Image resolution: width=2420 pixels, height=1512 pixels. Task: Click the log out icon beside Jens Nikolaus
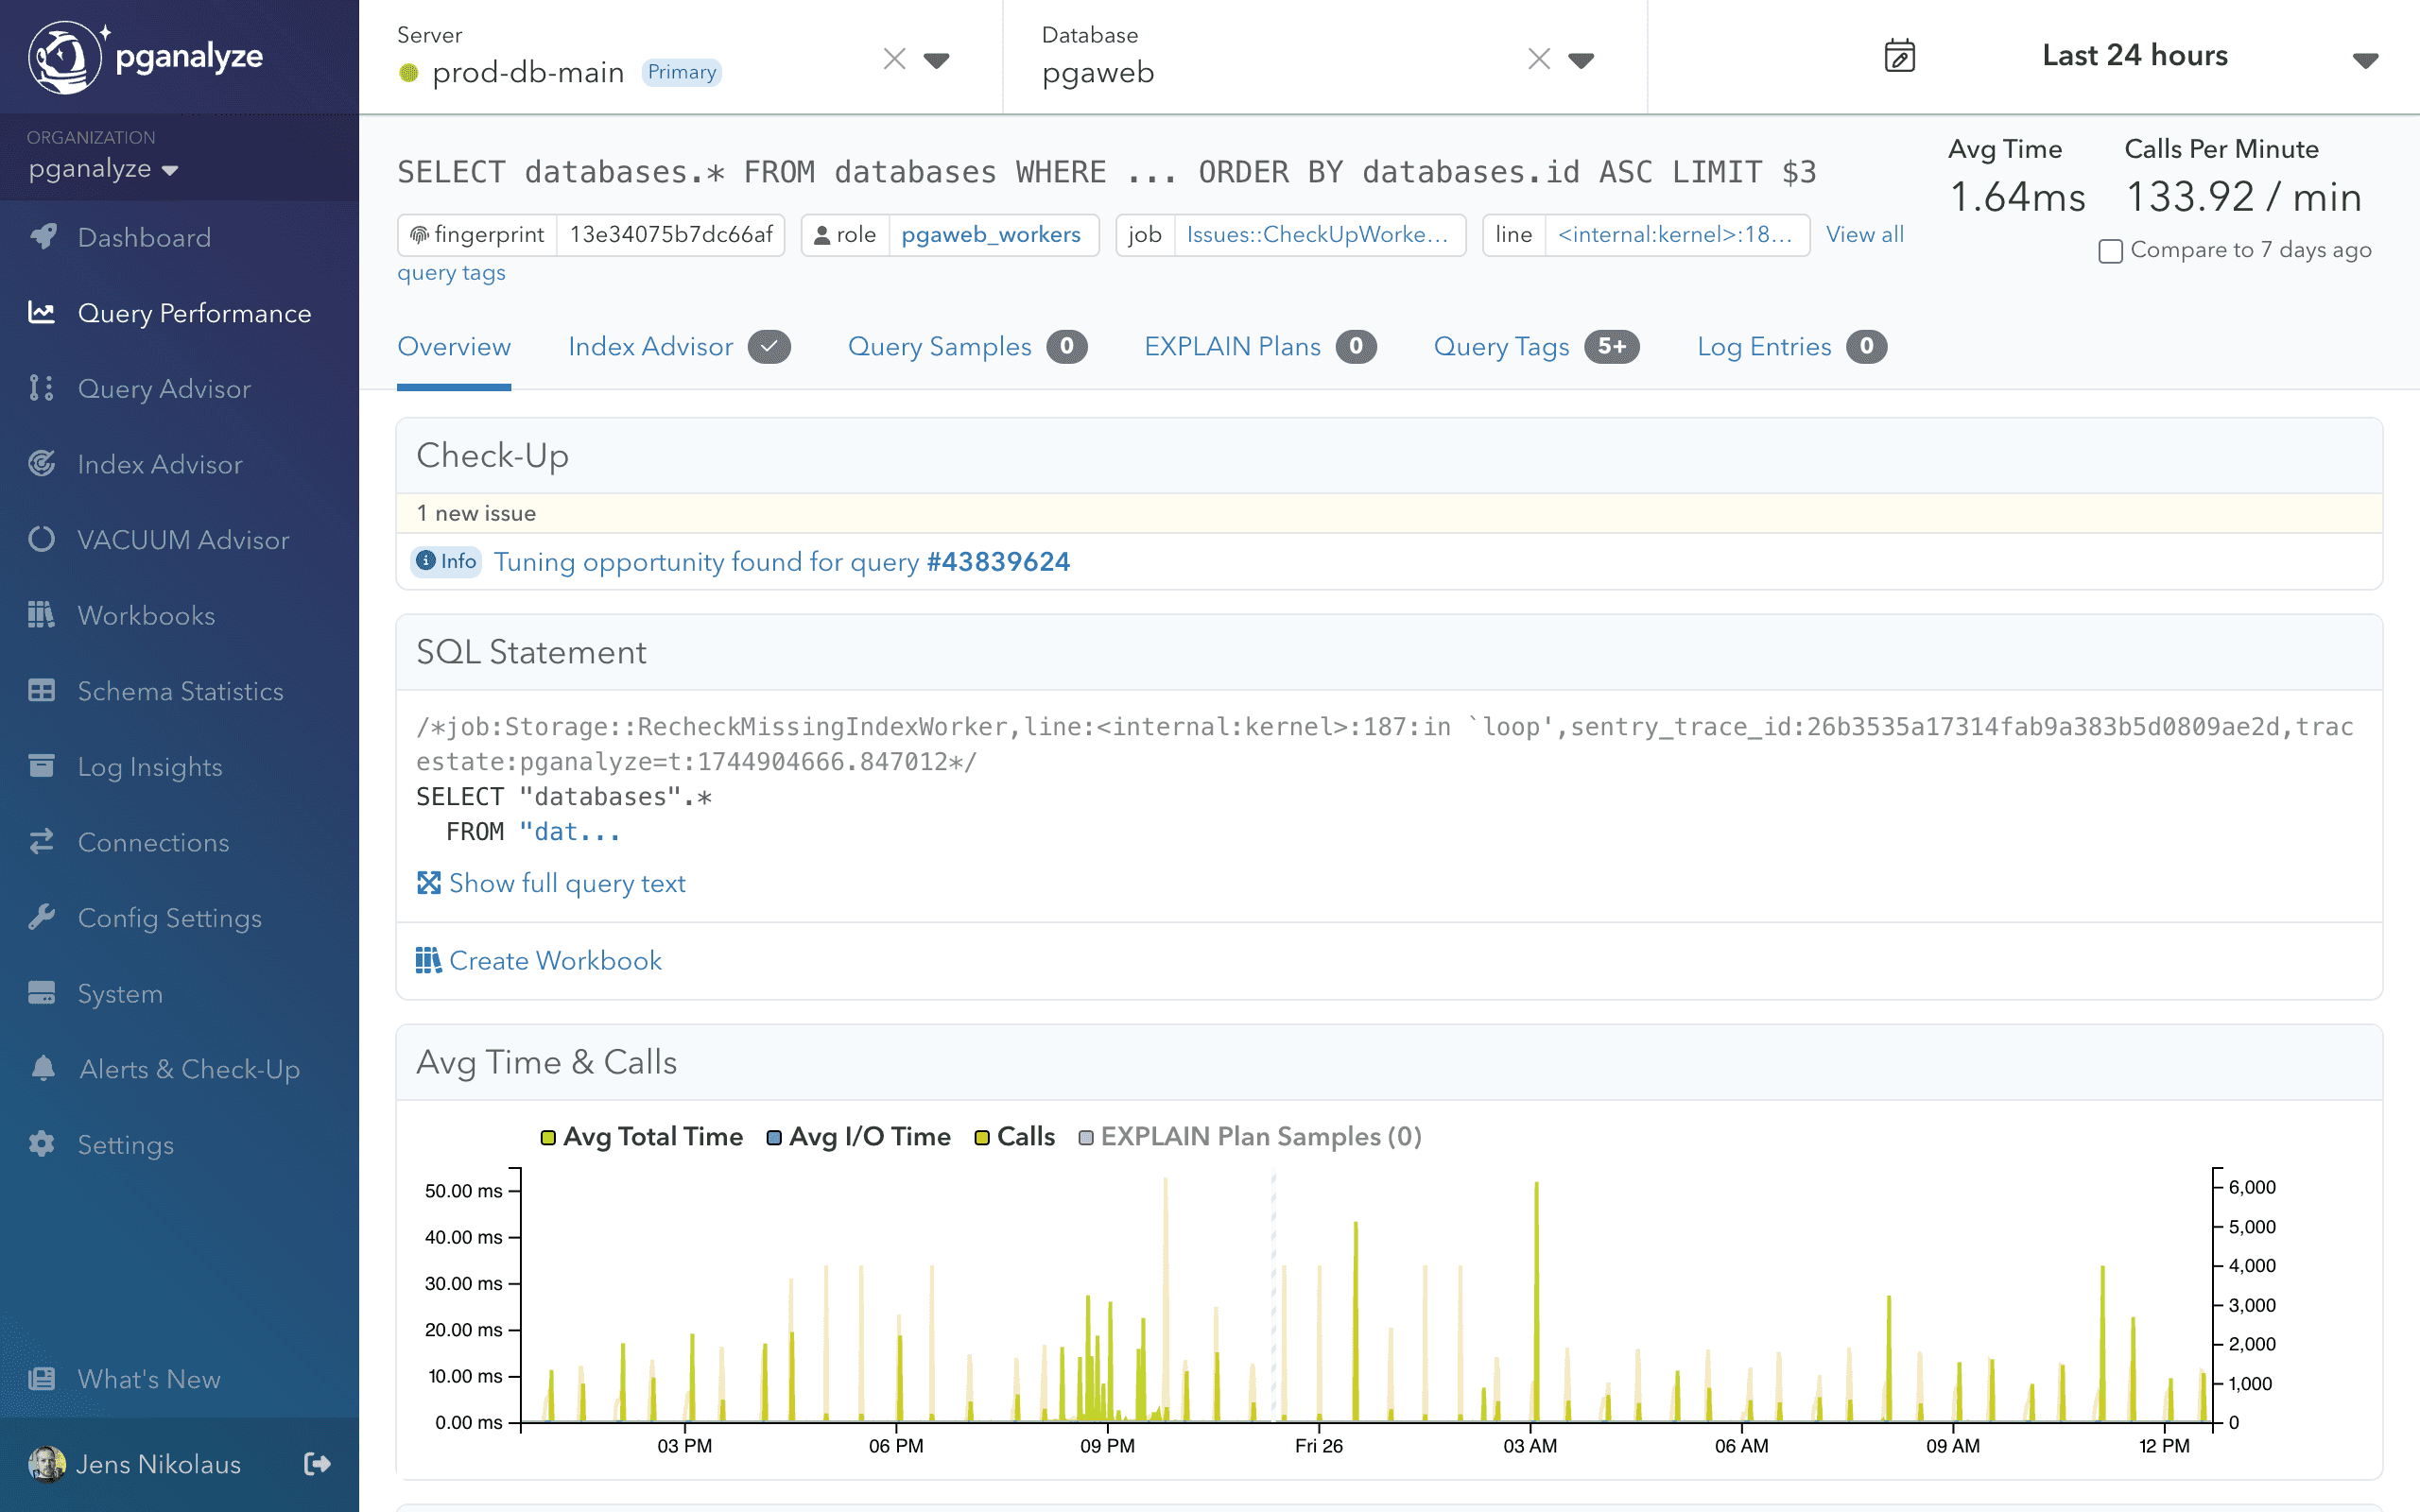click(x=317, y=1464)
